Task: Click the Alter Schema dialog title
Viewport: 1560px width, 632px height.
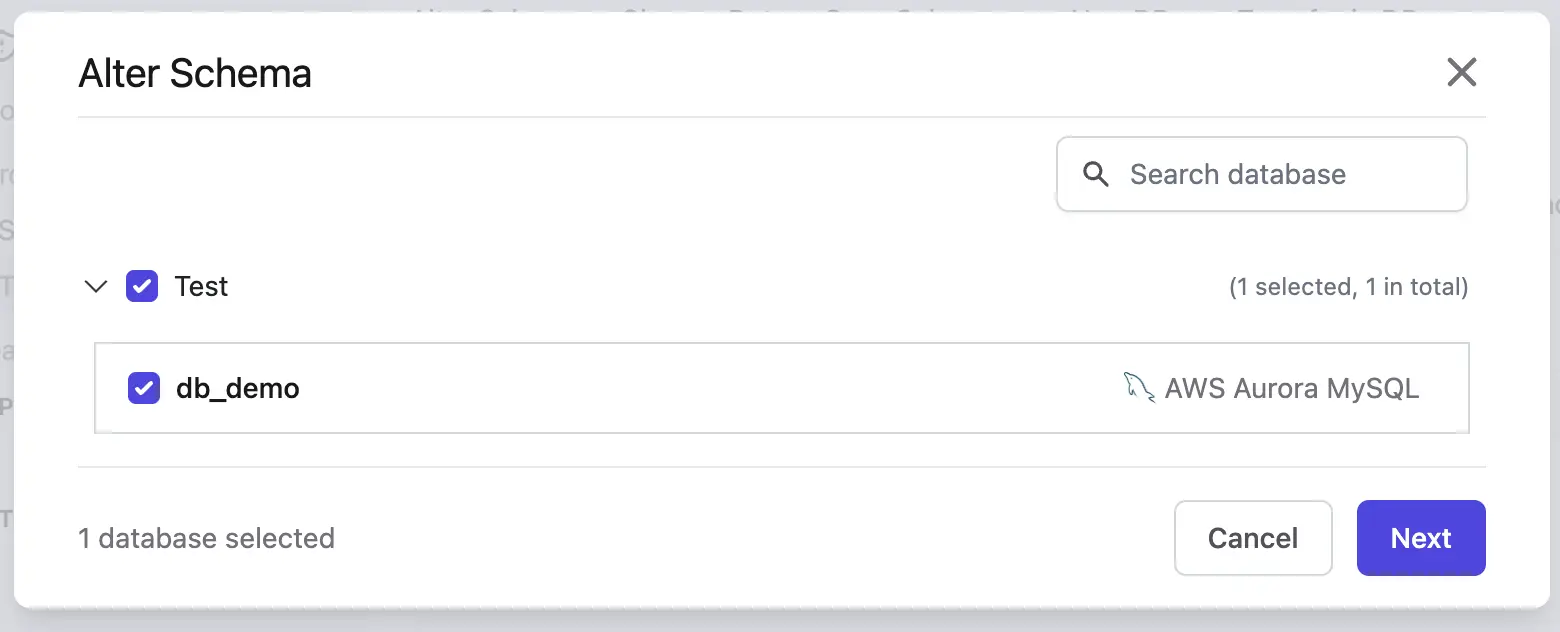Action: [x=195, y=73]
